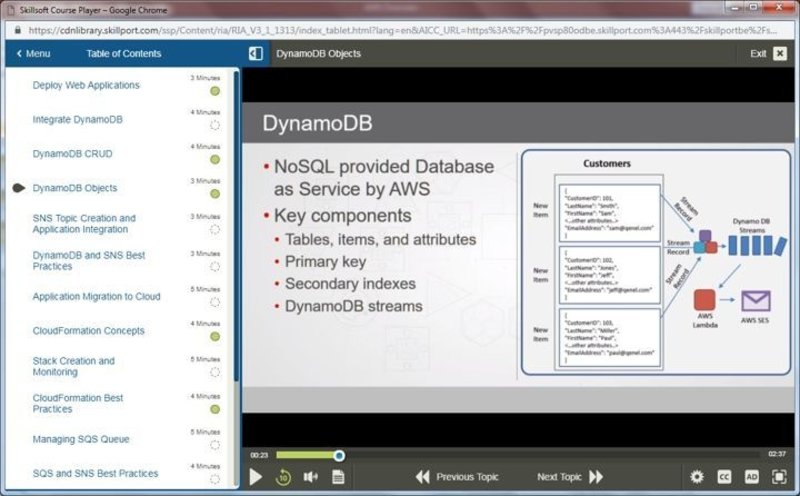Mute the audio with the speaker icon
The image size is (800, 496).
click(310, 477)
